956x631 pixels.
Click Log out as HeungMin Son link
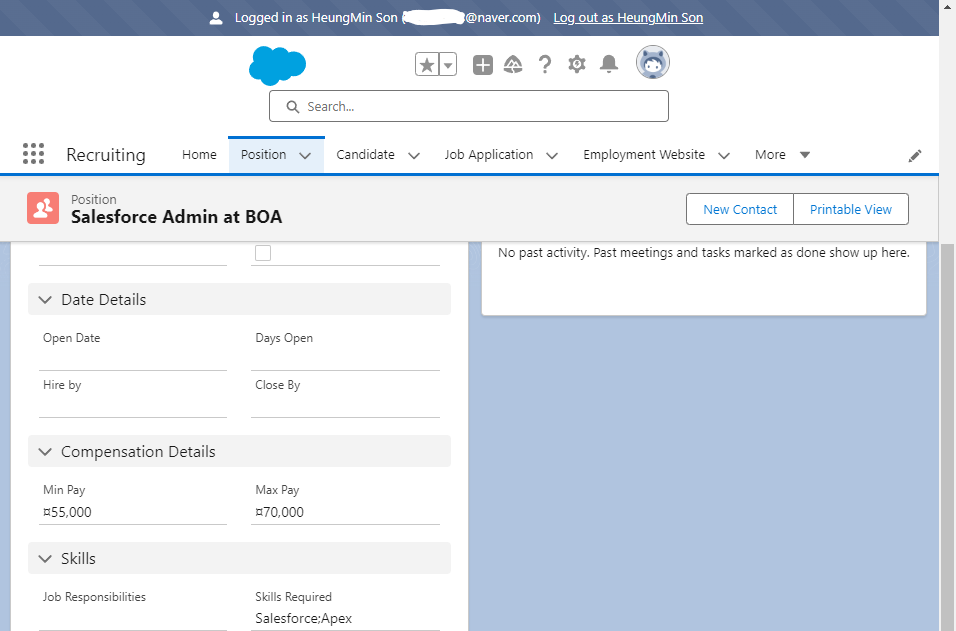click(628, 18)
